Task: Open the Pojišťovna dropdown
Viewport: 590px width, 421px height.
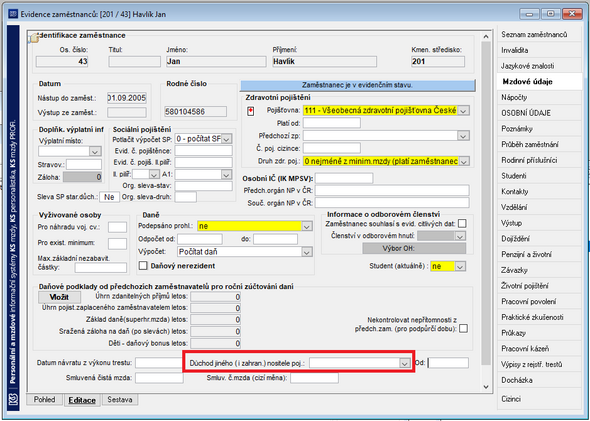Action: [x=463, y=111]
